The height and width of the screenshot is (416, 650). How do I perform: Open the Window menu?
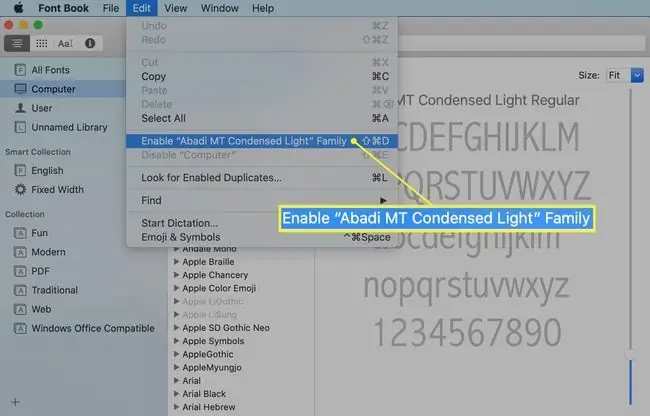point(219,8)
